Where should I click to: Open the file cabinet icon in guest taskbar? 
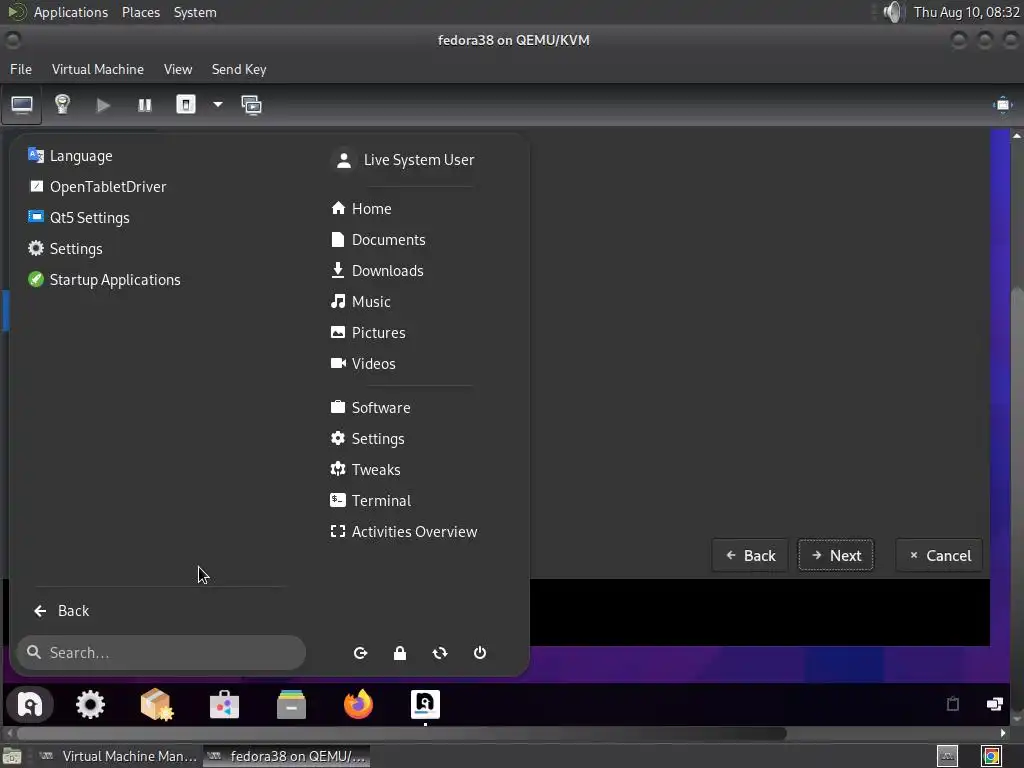point(291,705)
